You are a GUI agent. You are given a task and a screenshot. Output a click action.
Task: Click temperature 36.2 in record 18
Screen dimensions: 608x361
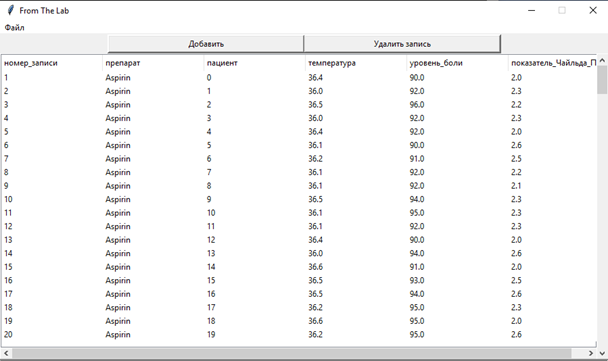coord(316,307)
